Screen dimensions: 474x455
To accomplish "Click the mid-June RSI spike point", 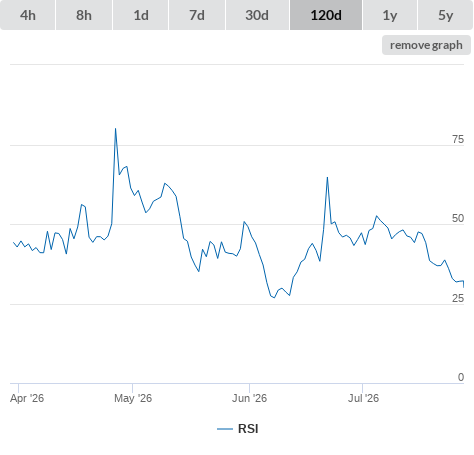I will click(x=327, y=177).
